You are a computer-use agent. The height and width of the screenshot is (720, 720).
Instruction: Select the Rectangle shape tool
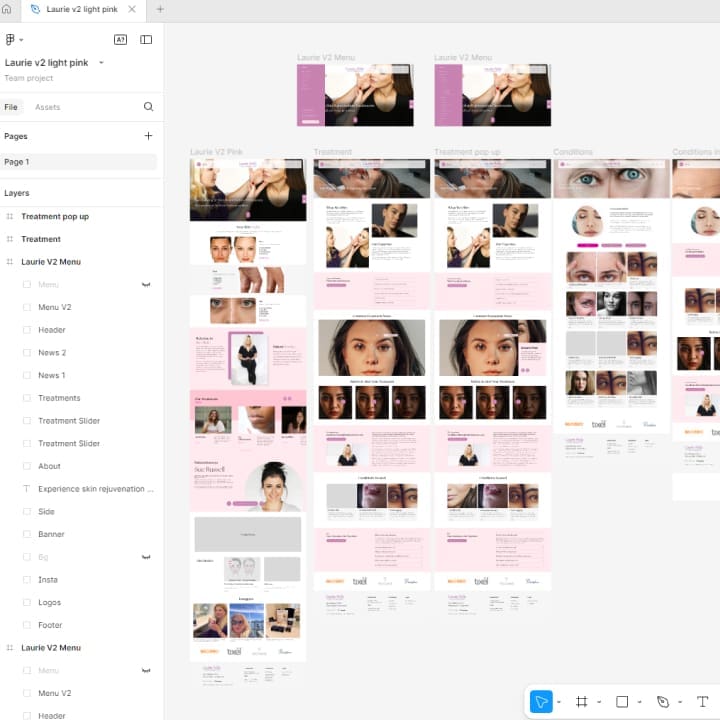pos(622,702)
